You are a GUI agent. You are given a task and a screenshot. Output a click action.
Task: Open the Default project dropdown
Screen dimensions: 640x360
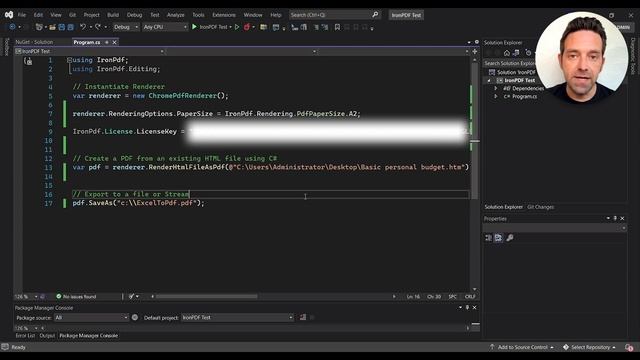click(238, 318)
